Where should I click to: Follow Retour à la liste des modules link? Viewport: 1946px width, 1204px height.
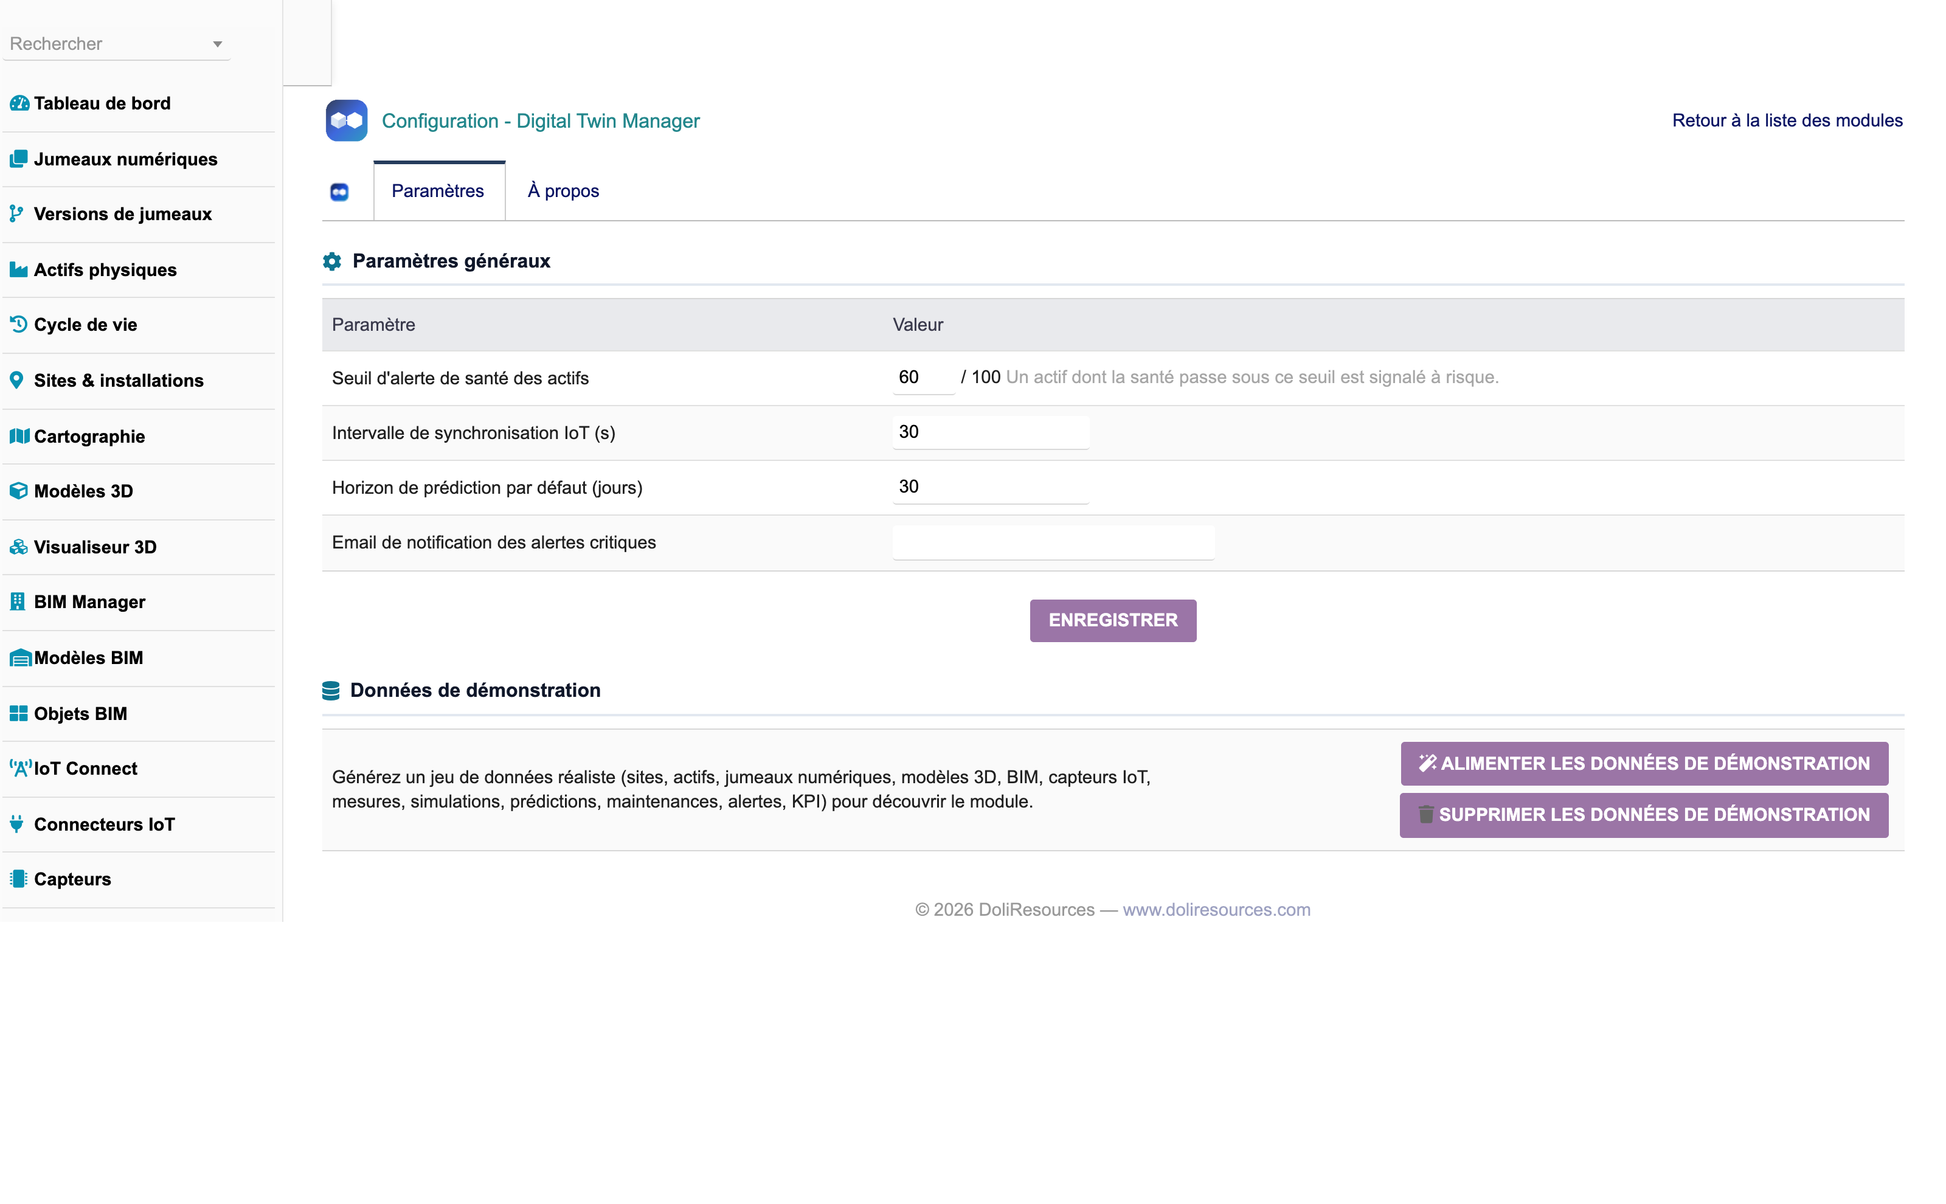coord(1787,121)
